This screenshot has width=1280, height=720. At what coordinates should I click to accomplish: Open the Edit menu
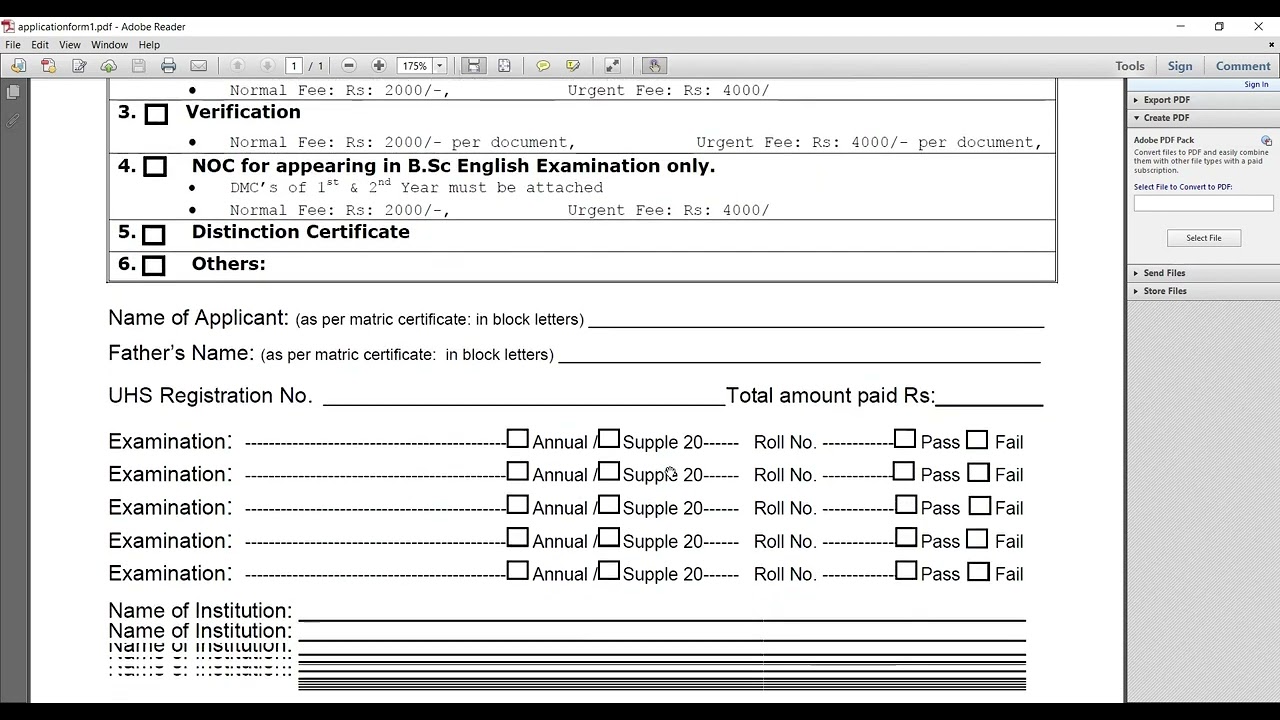(40, 45)
